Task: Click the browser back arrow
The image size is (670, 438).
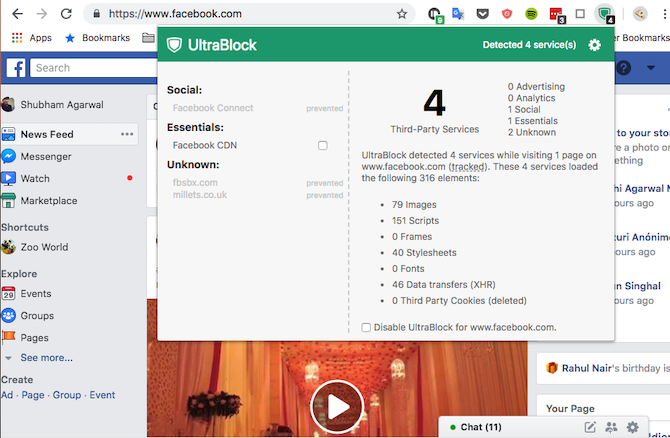Action: click(x=17, y=14)
